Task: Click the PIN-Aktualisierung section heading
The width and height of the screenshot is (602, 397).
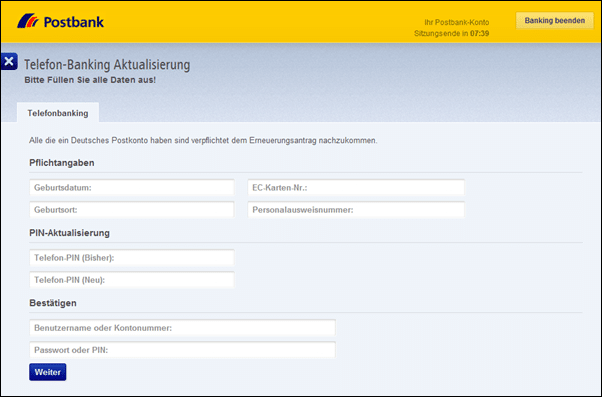Action: pos(69,233)
